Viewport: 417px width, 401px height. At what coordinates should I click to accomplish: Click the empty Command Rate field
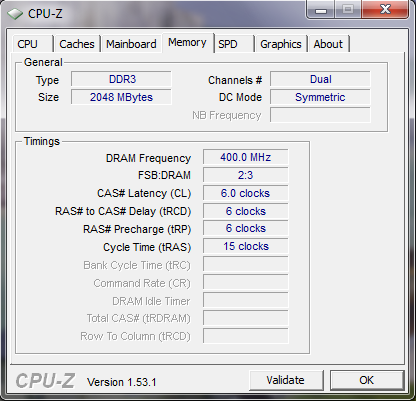[246, 282]
